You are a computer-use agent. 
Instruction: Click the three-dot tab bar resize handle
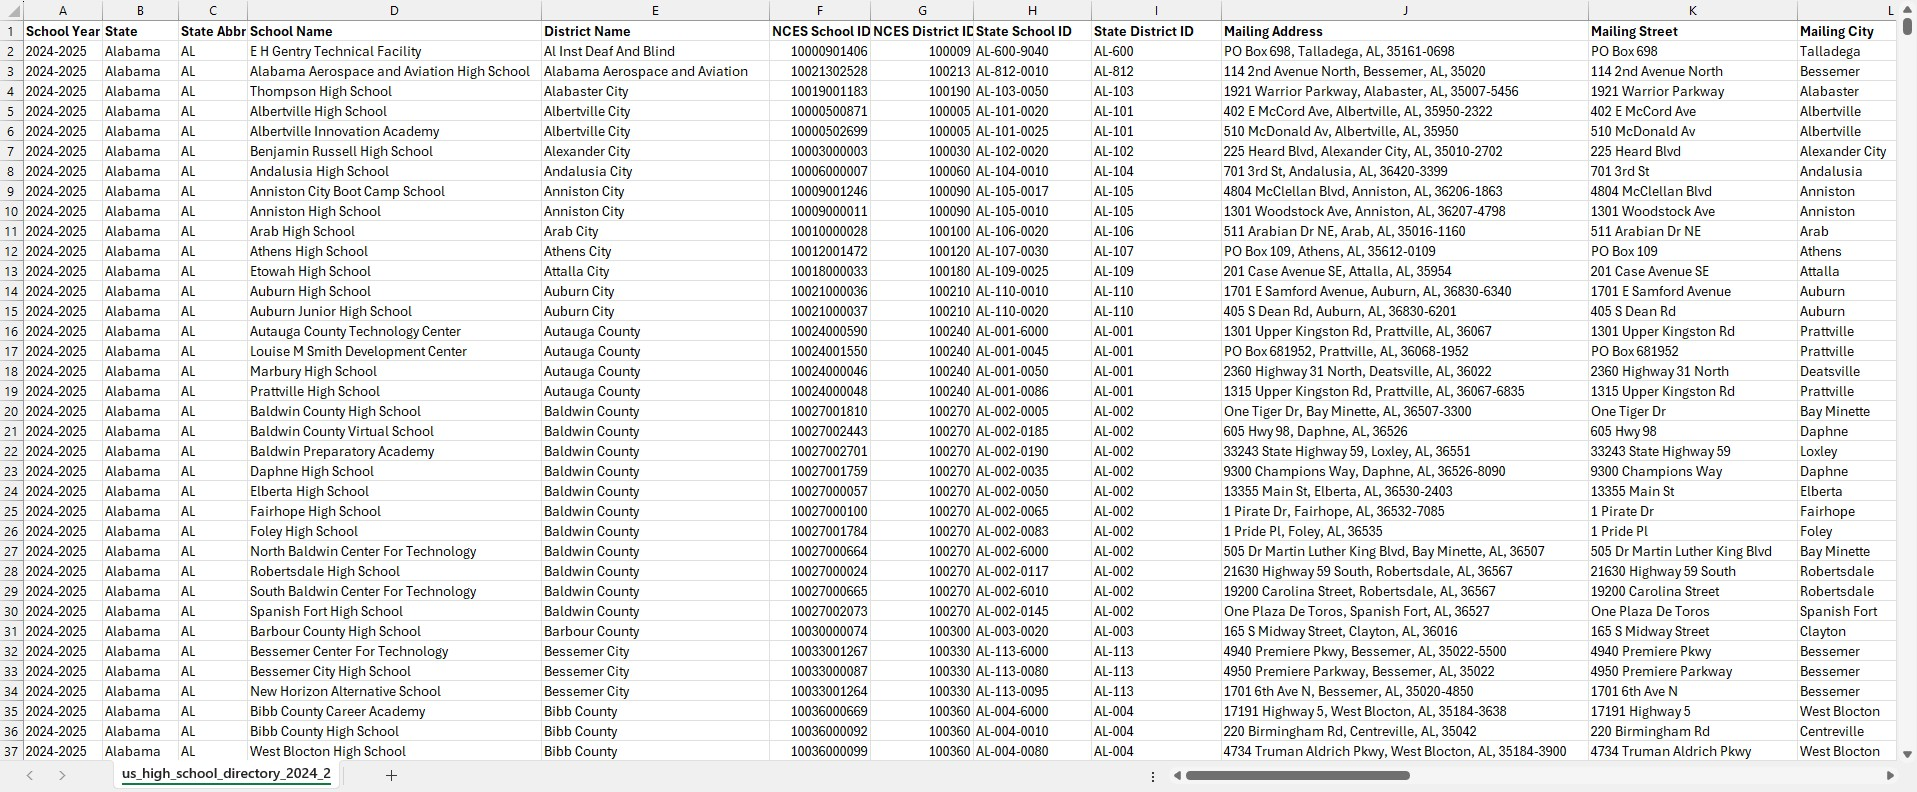pyautogui.click(x=1153, y=776)
